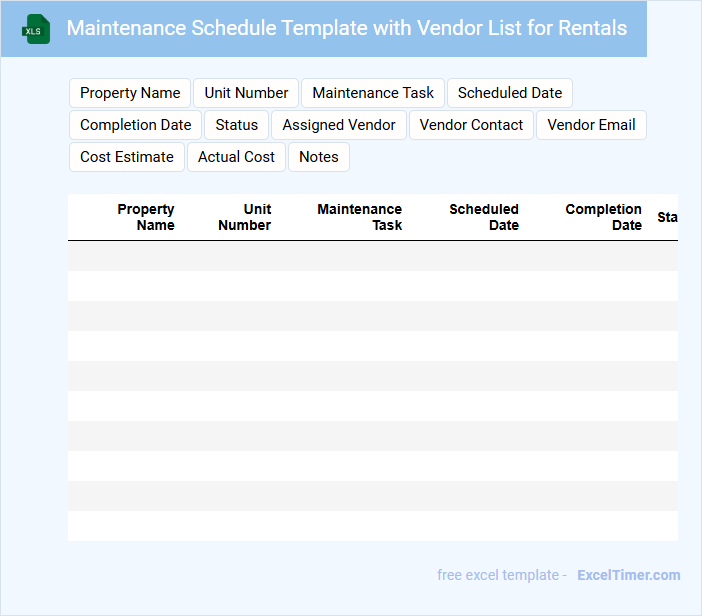Select the Unit Number tag

(x=246, y=93)
